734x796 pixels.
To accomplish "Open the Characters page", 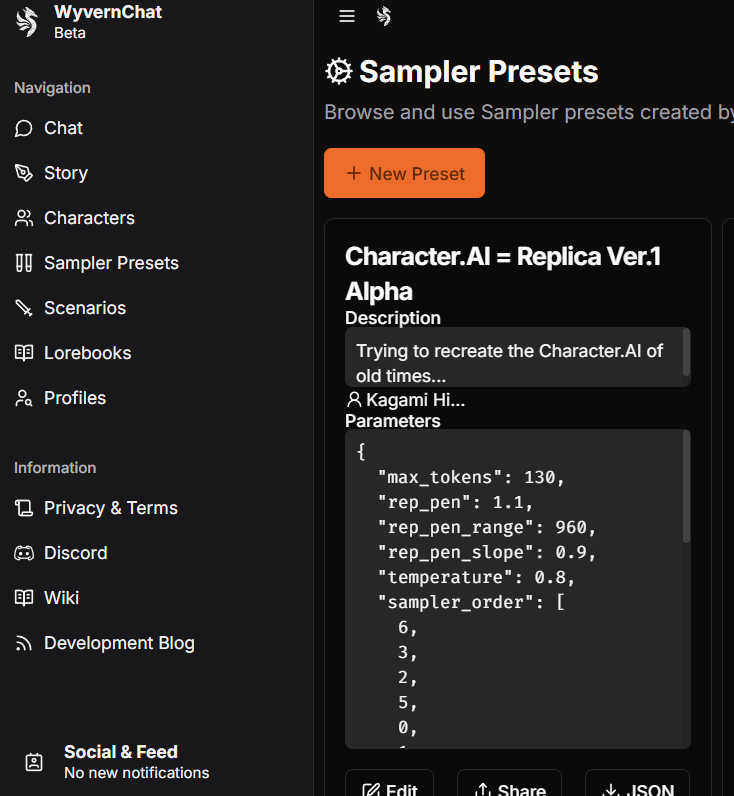I will point(89,218).
